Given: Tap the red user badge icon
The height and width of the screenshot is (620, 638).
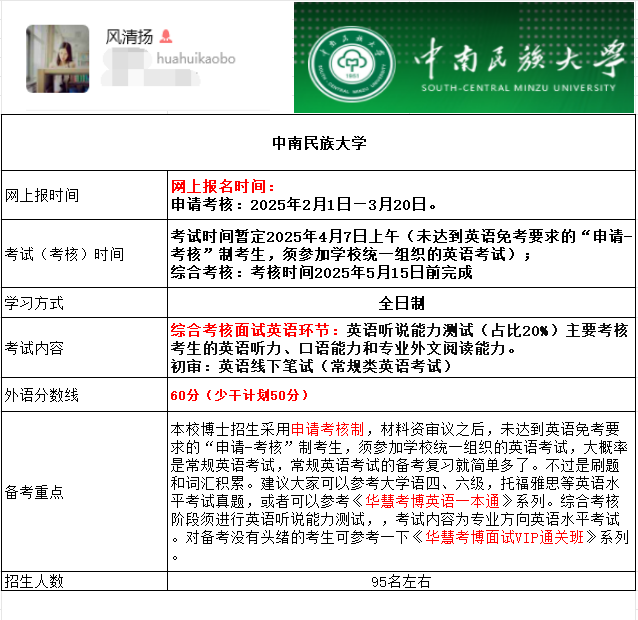Looking at the screenshot, I should click(x=166, y=37).
